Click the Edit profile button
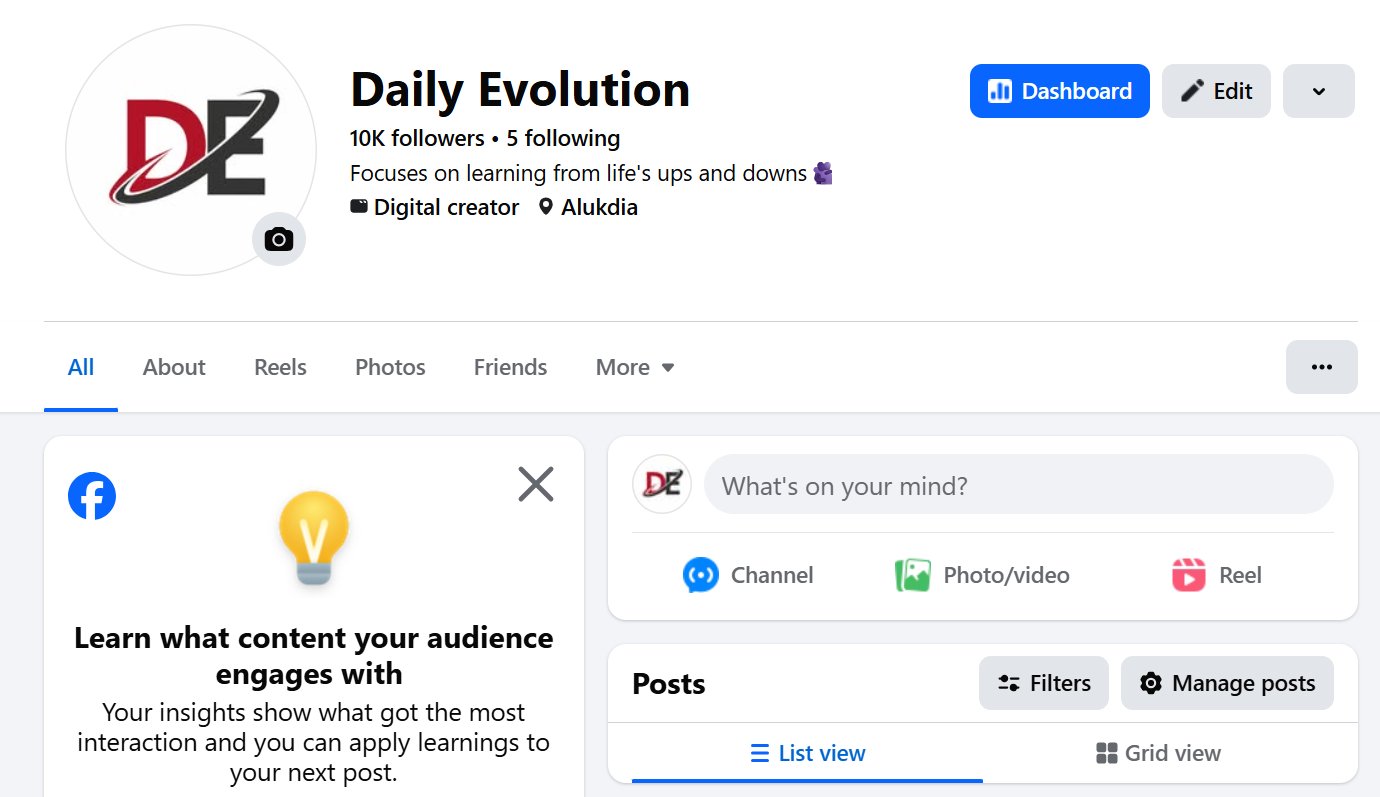Image resolution: width=1380 pixels, height=797 pixels. 1216,91
